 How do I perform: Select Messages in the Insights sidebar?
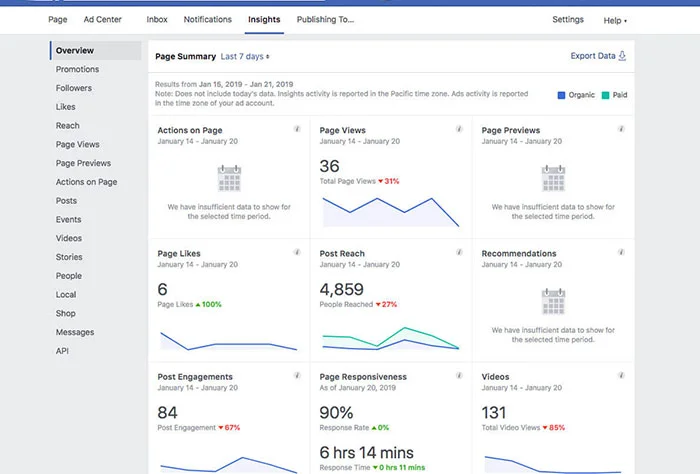pos(75,332)
